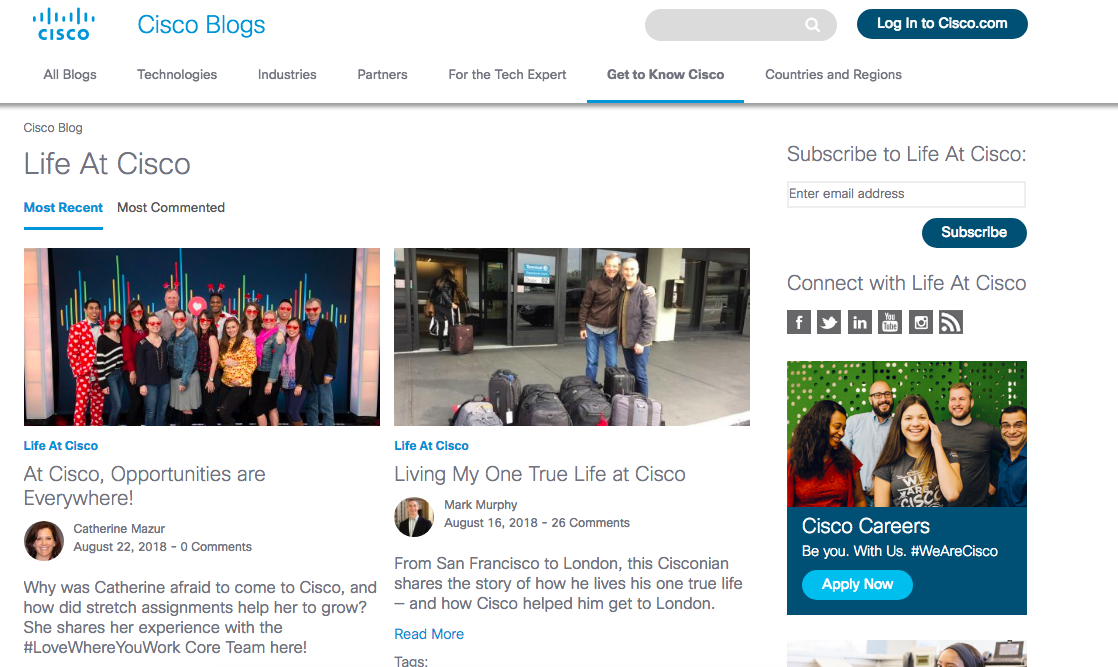This screenshot has width=1118, height=667.
Task: Select Get to Know Cisco menu
Action: pos(665,74)
